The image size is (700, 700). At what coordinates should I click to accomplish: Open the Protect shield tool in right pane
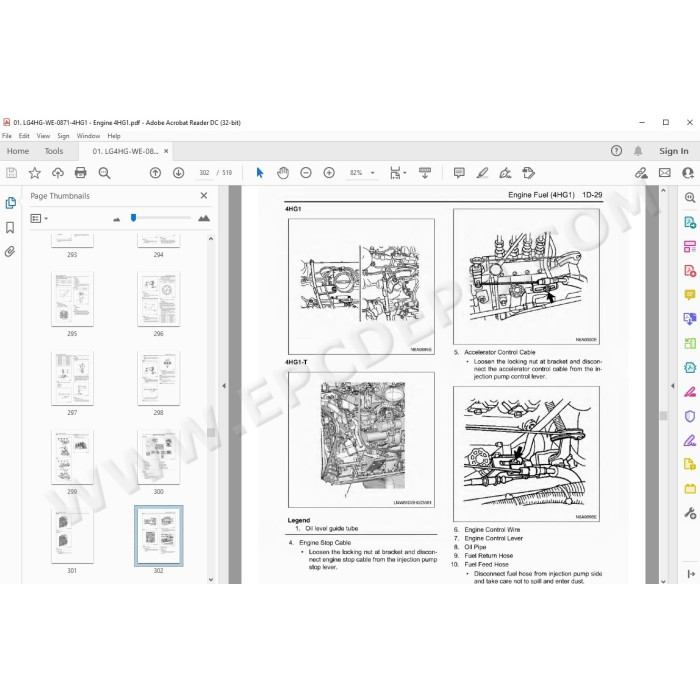pyautogui.click(x=690, y=416)
